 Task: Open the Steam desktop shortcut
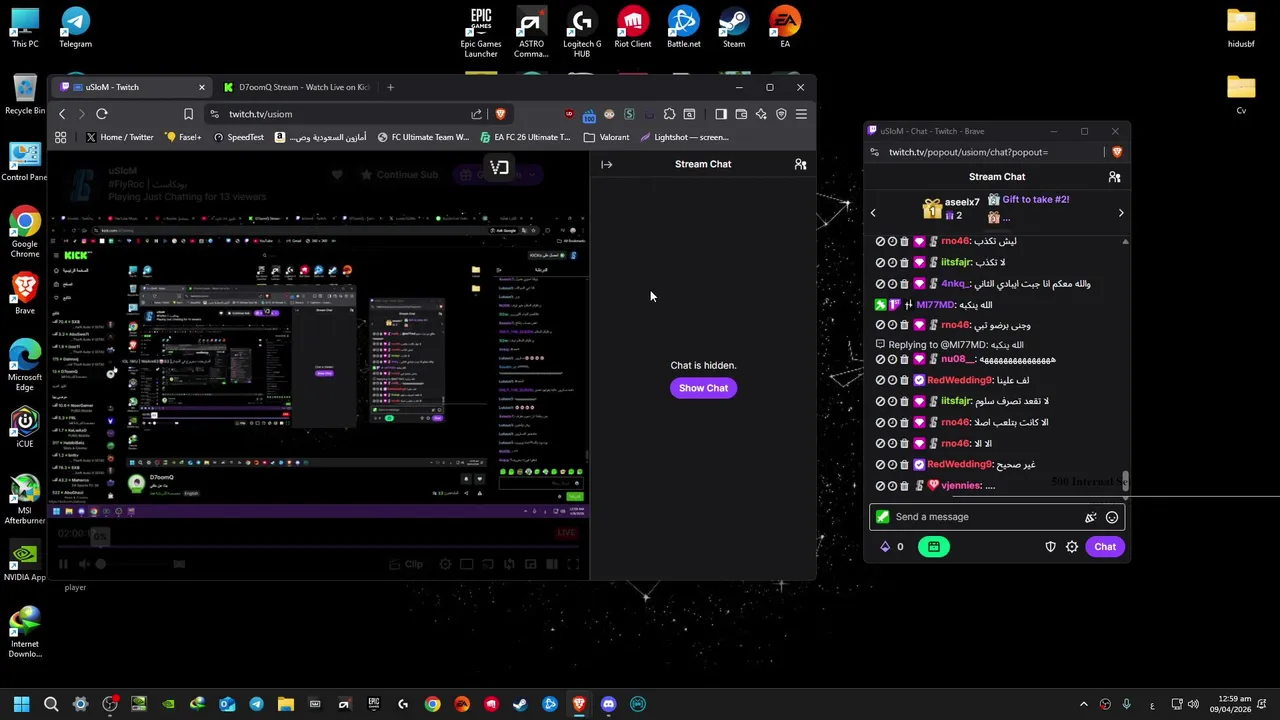[x=734, y=28]
